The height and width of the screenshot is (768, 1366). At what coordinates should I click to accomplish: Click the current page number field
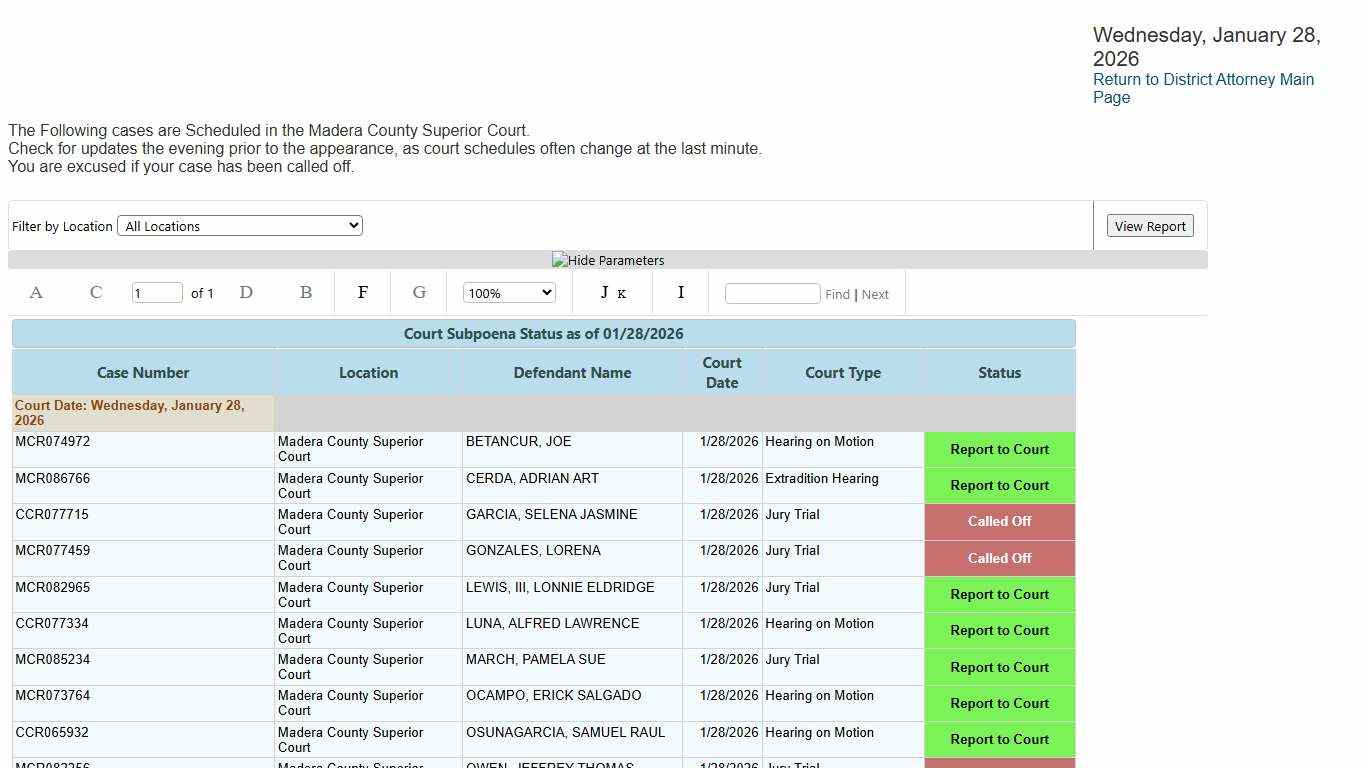tap(157, 293)
